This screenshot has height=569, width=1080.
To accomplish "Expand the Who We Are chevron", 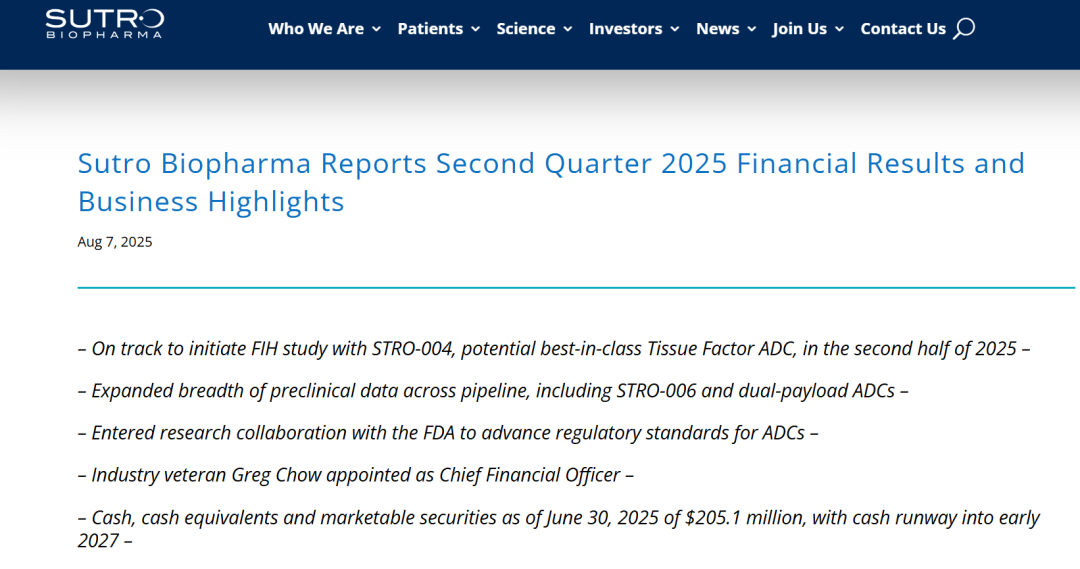I will pos(377,30).
